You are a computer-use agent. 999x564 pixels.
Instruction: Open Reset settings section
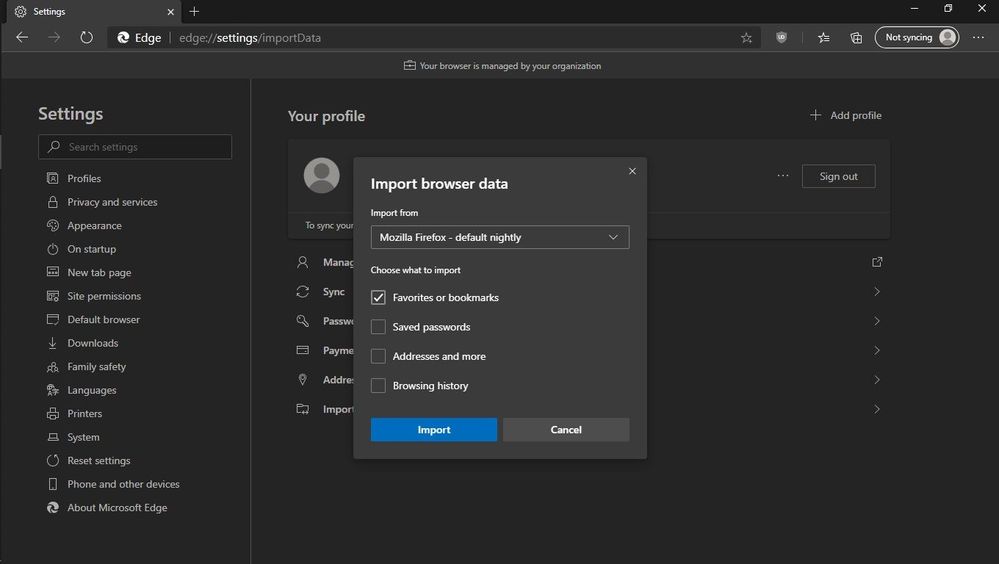[x=99, y=461]
